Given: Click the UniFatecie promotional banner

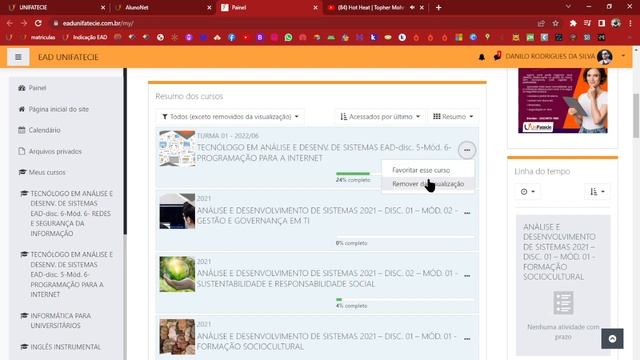Looking at the screenshot, I should [563, 100].
